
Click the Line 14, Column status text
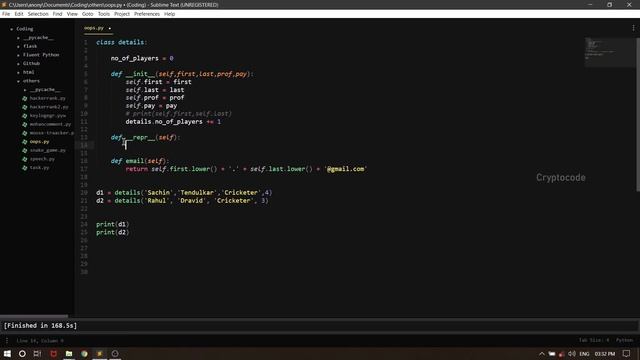pos(40,340)
